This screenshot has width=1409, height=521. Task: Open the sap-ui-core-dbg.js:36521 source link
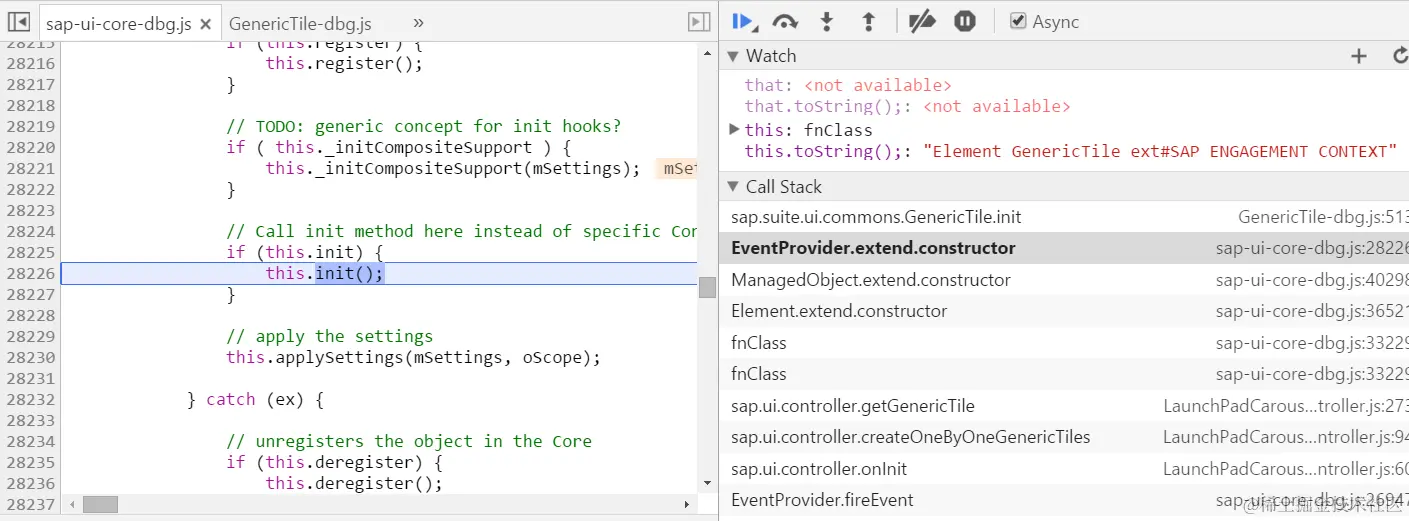pos(1312,311)
